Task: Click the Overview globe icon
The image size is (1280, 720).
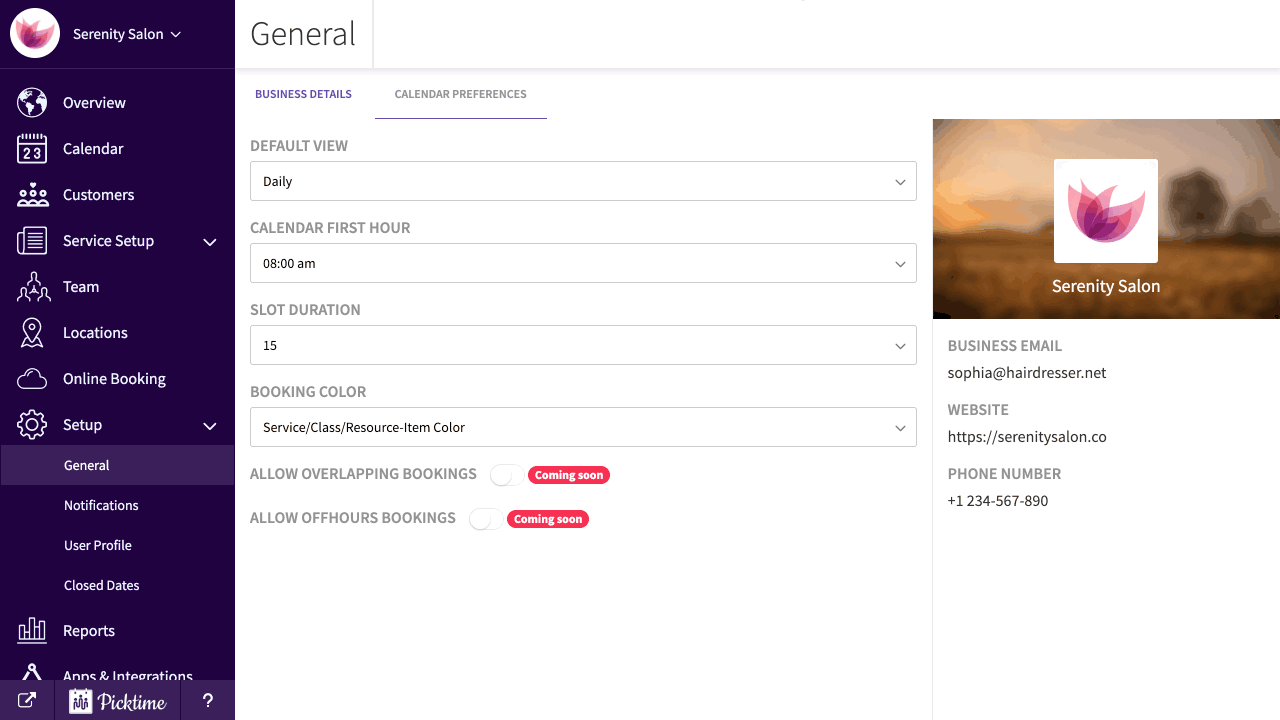Action: [x=32, y=103]
